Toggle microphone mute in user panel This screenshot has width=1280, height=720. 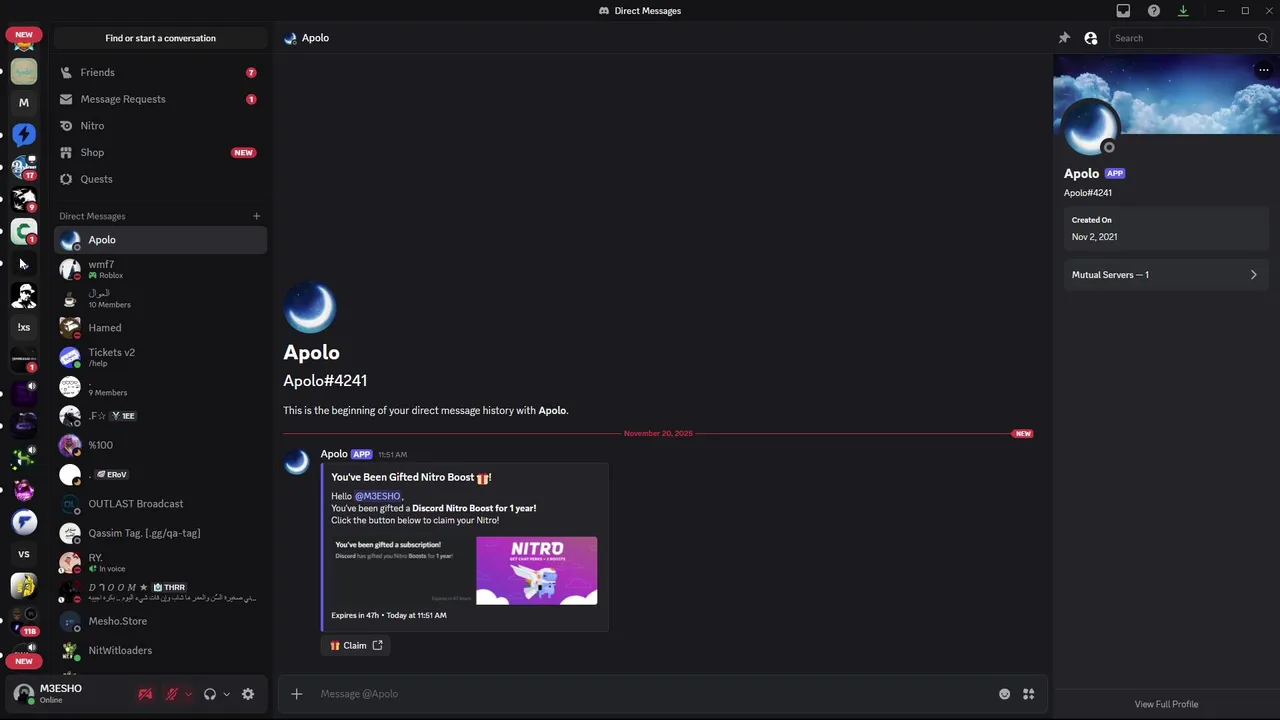pyautogui.click(x=171, y=694)
